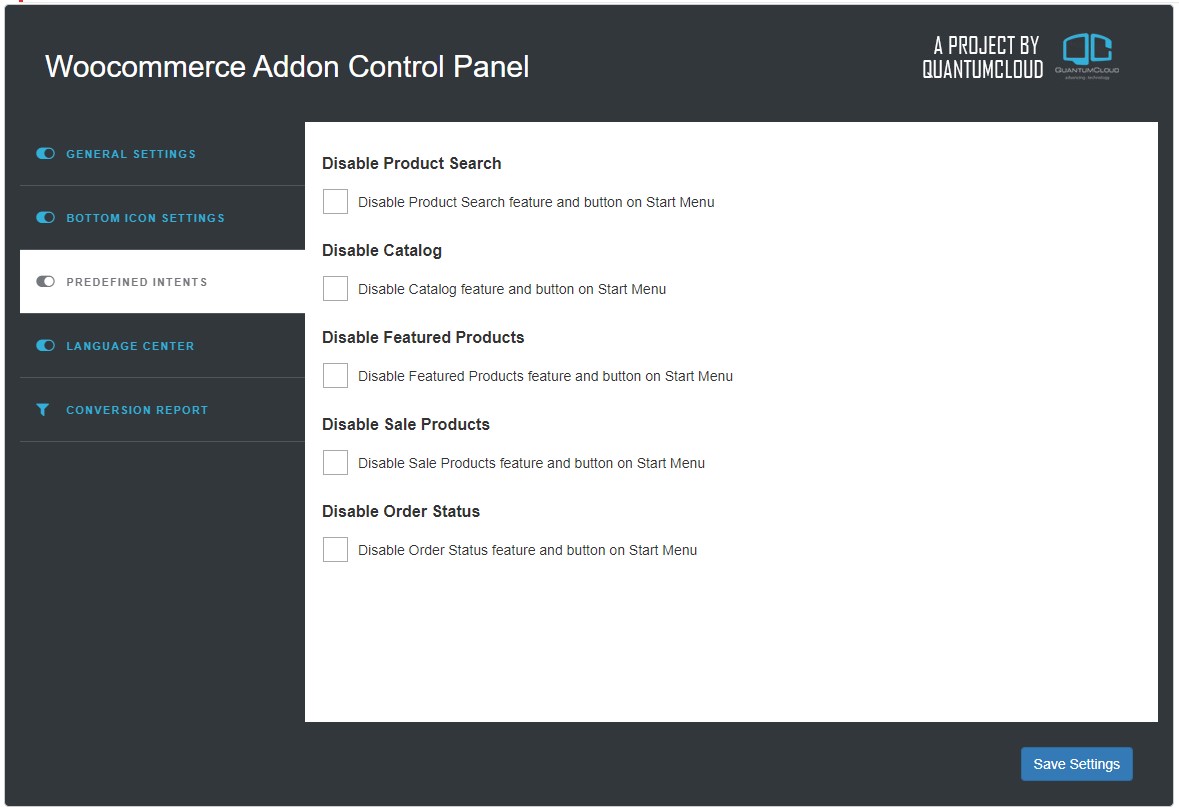This screenshot has width=1179, height=808.
Task: Enable Disable Featured Products checkbox
Action: coord(336,376)
